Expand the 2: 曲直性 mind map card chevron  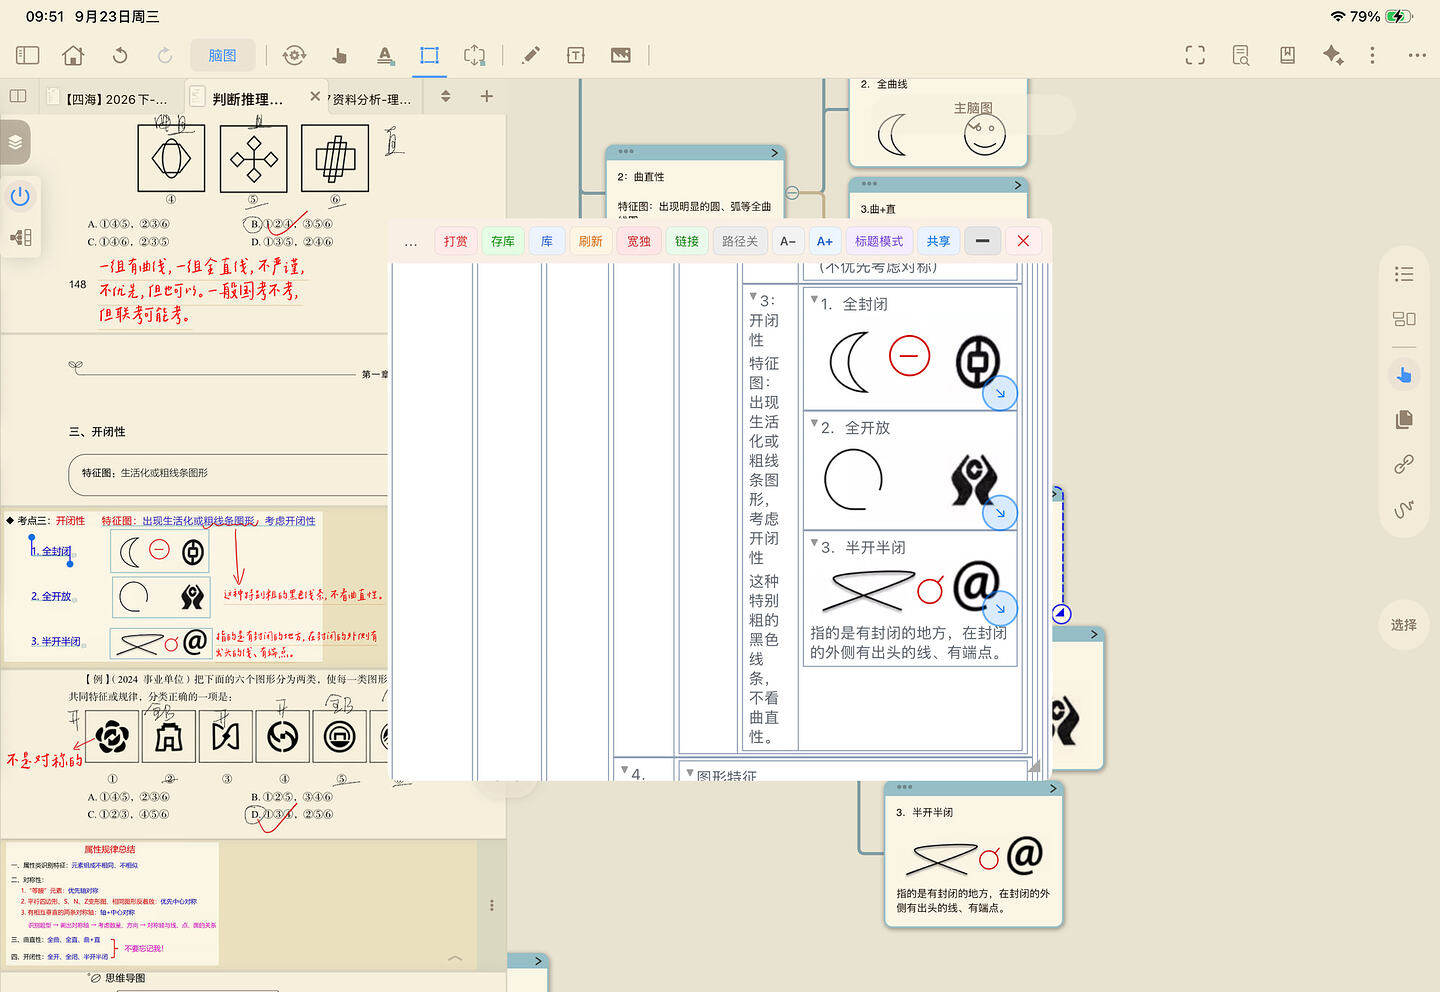pyautogui.click(x=774, y=153)
